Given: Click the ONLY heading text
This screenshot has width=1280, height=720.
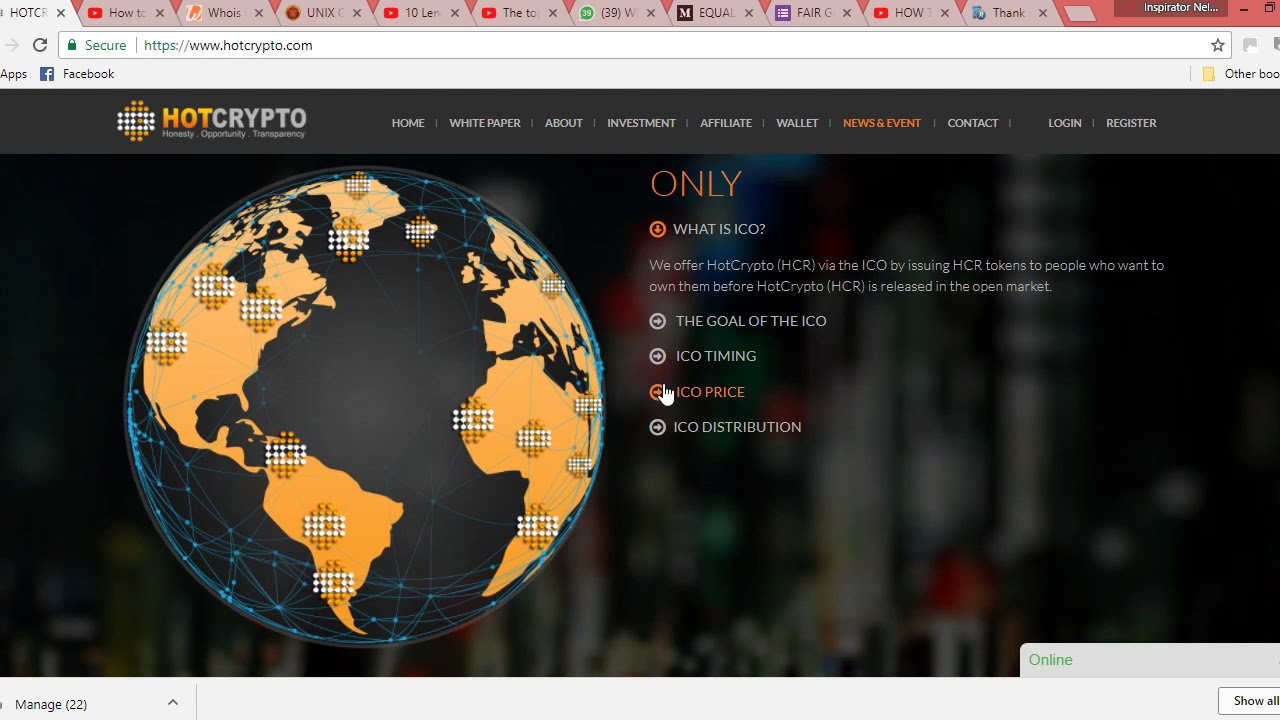Looking at the screenshot, I should click(696, 184).
